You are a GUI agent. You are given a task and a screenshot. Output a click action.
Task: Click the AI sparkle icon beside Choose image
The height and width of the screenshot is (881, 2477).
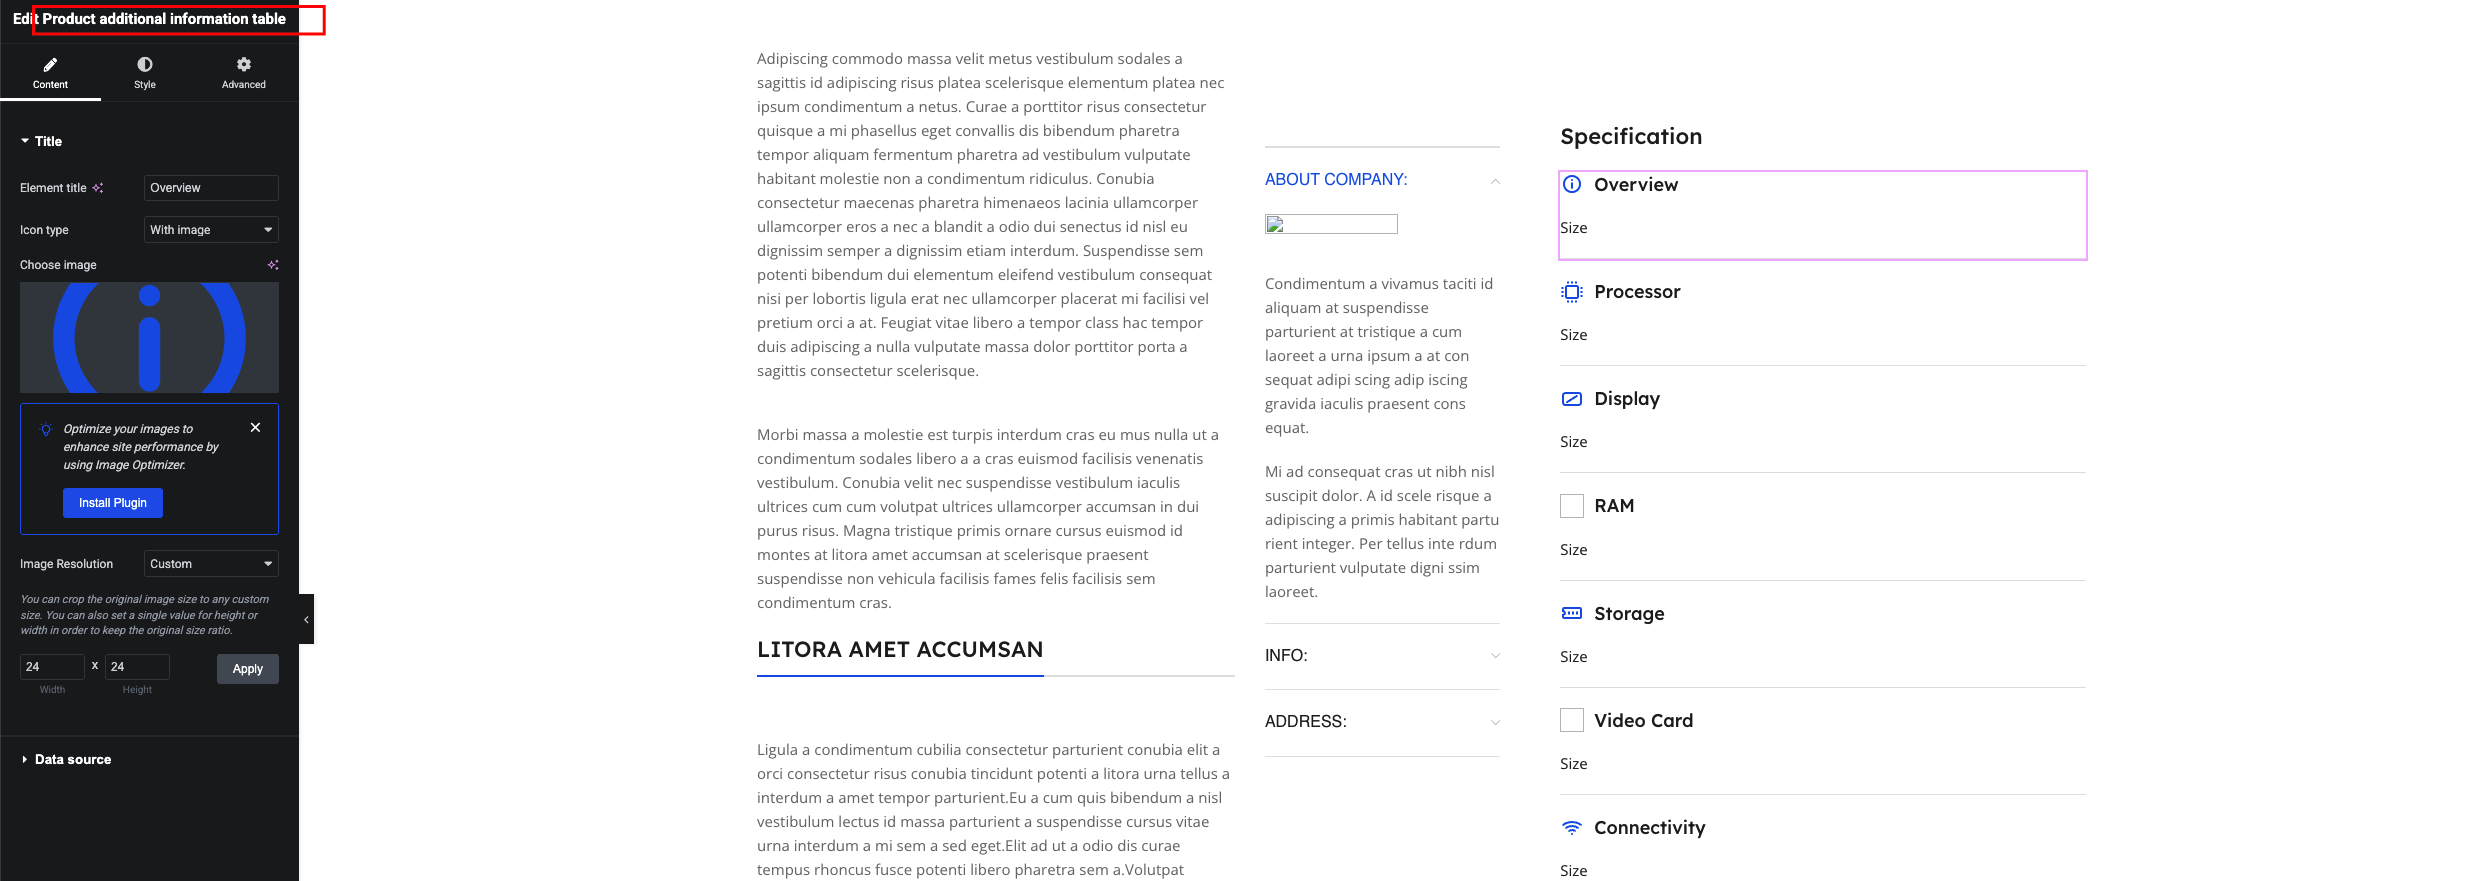273,265
